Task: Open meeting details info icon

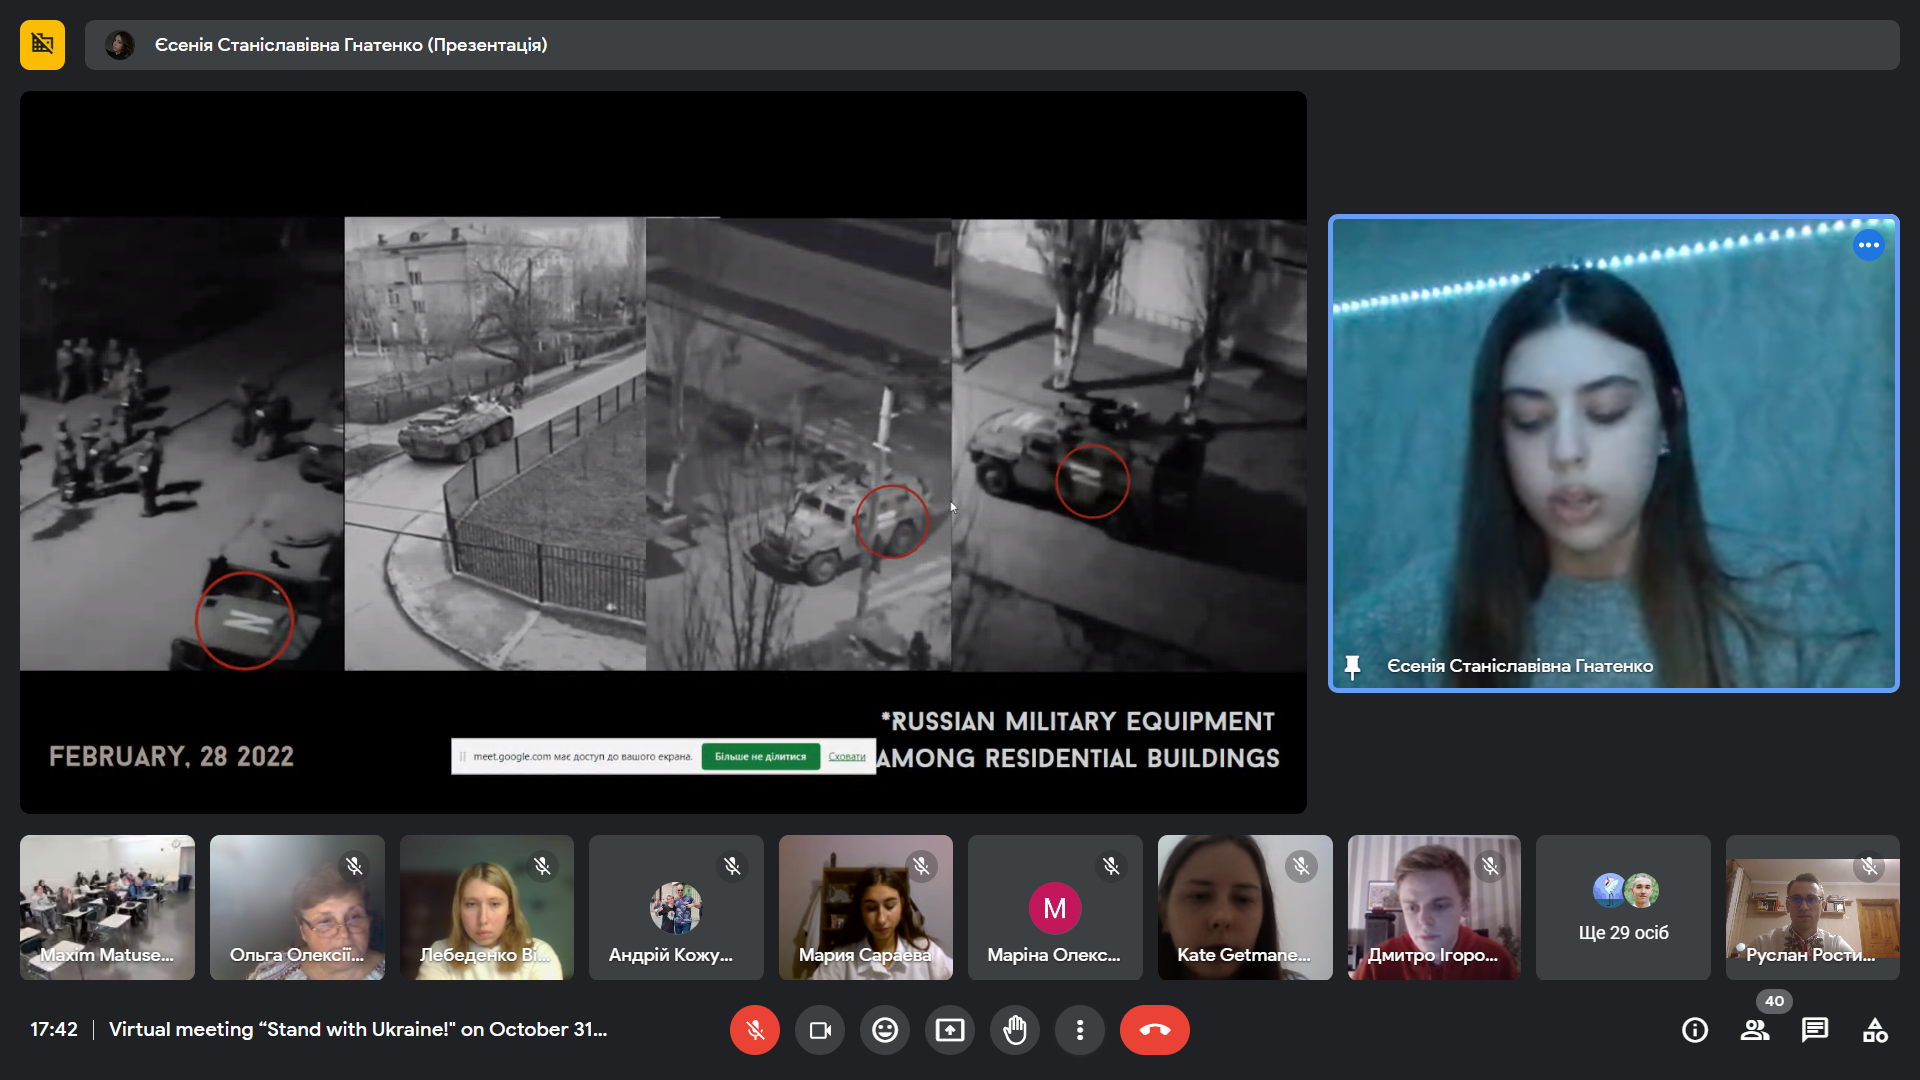Action: (1695, 1030)
